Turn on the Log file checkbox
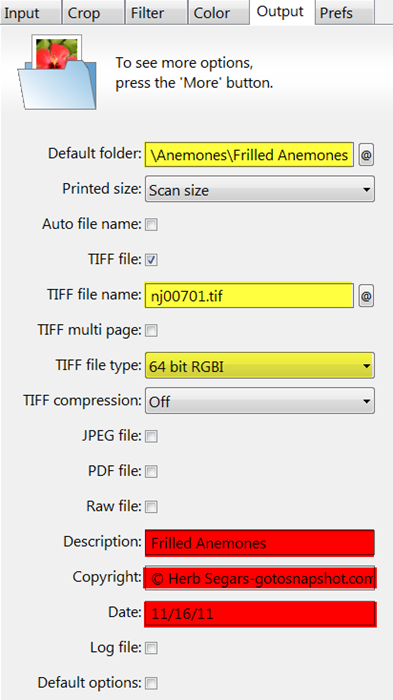This screenshot has height=700, width=393. point(152,648)
